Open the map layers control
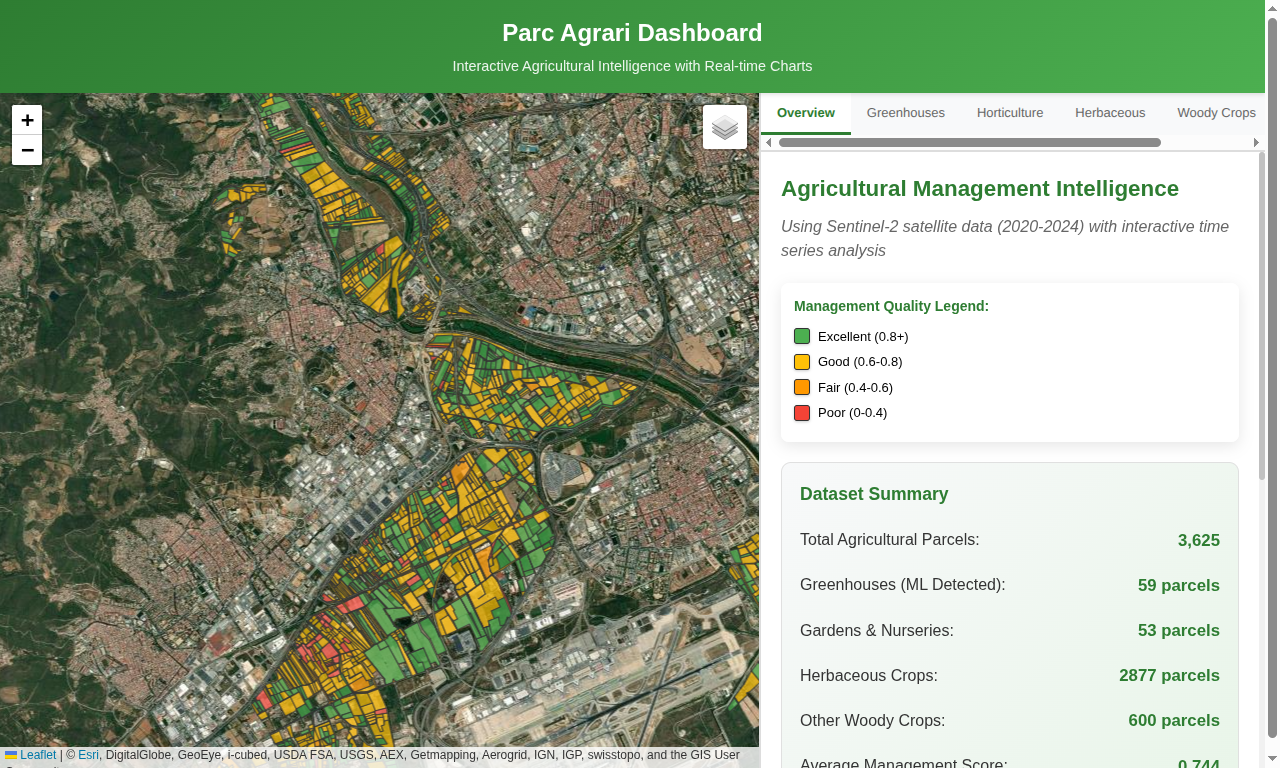 coord(724,127)
